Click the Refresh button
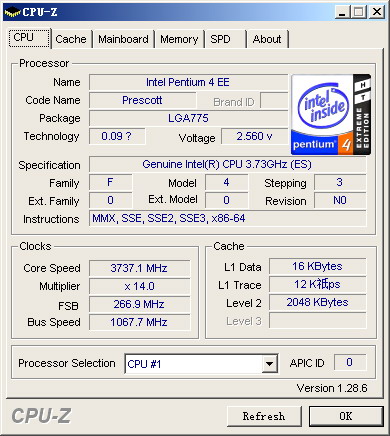Screen dimensions: 390x436 (x=264, y=416)
